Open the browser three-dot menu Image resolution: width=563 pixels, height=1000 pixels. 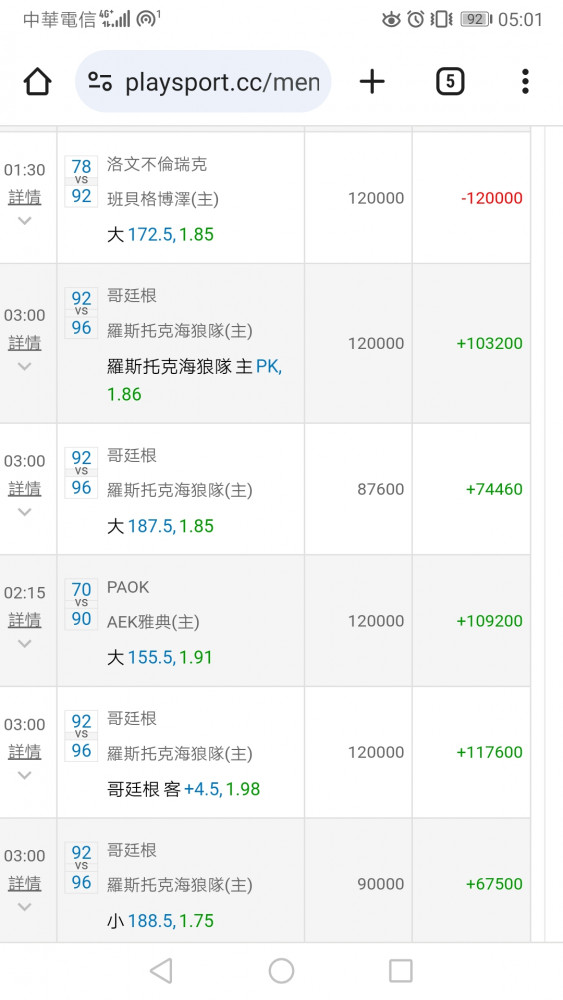(x=525, y=82)
